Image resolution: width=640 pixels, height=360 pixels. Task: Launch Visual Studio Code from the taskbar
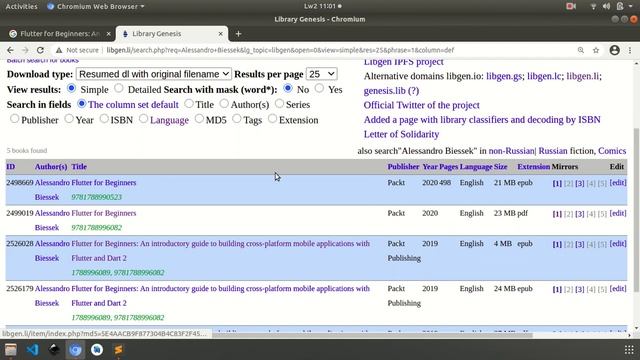click(x=32, y=350)
